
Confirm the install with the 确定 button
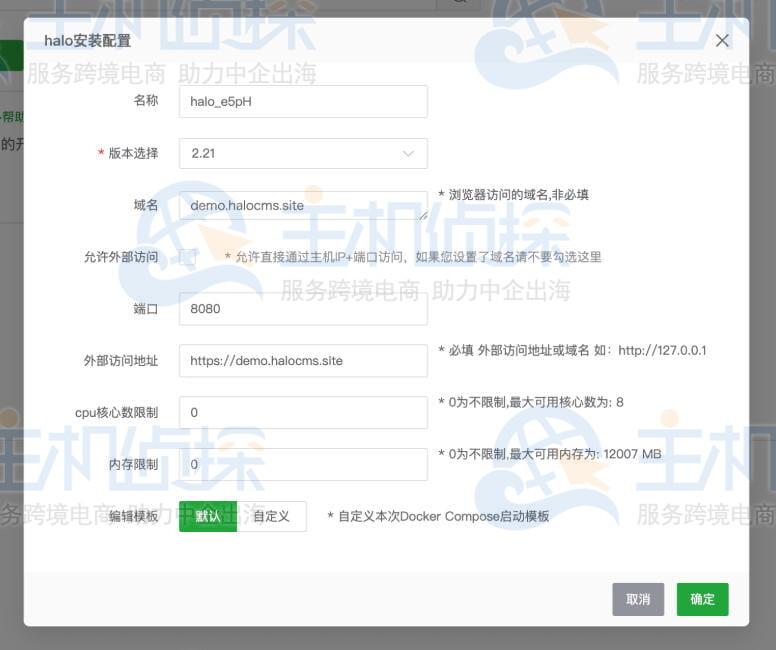(702, 600)
